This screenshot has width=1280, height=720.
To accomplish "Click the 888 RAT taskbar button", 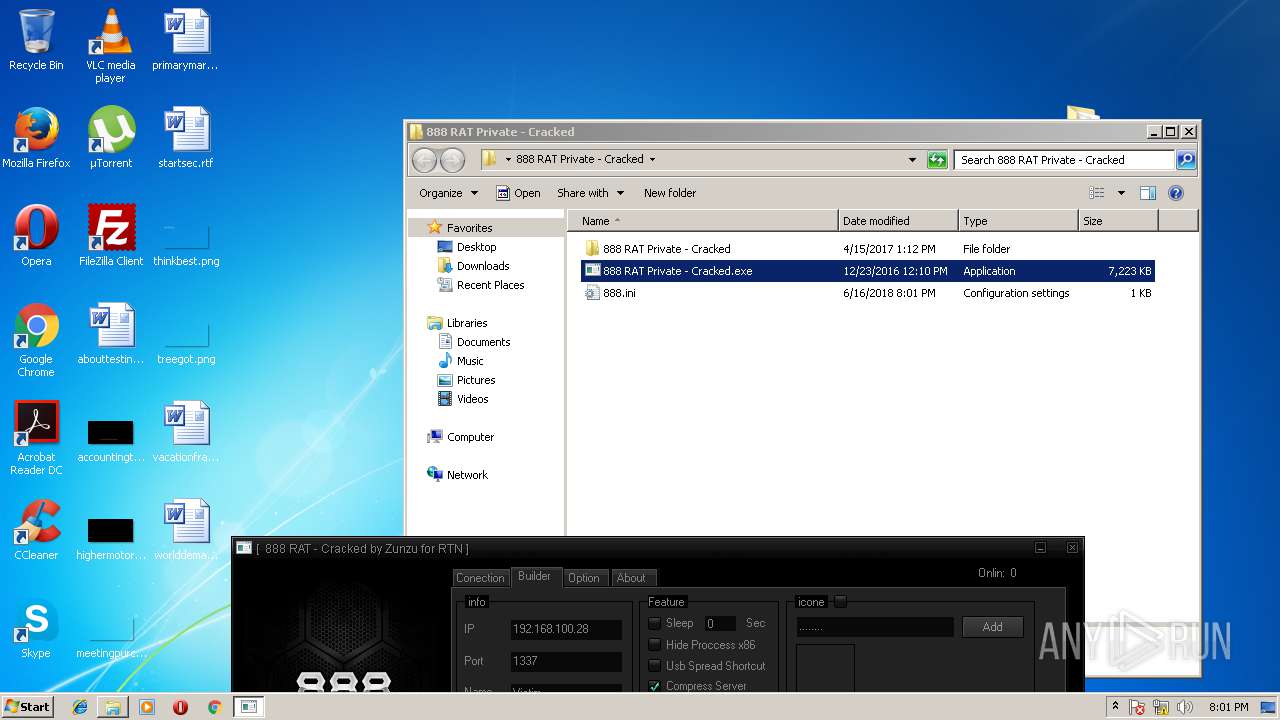I will click(x=249, y=707).
